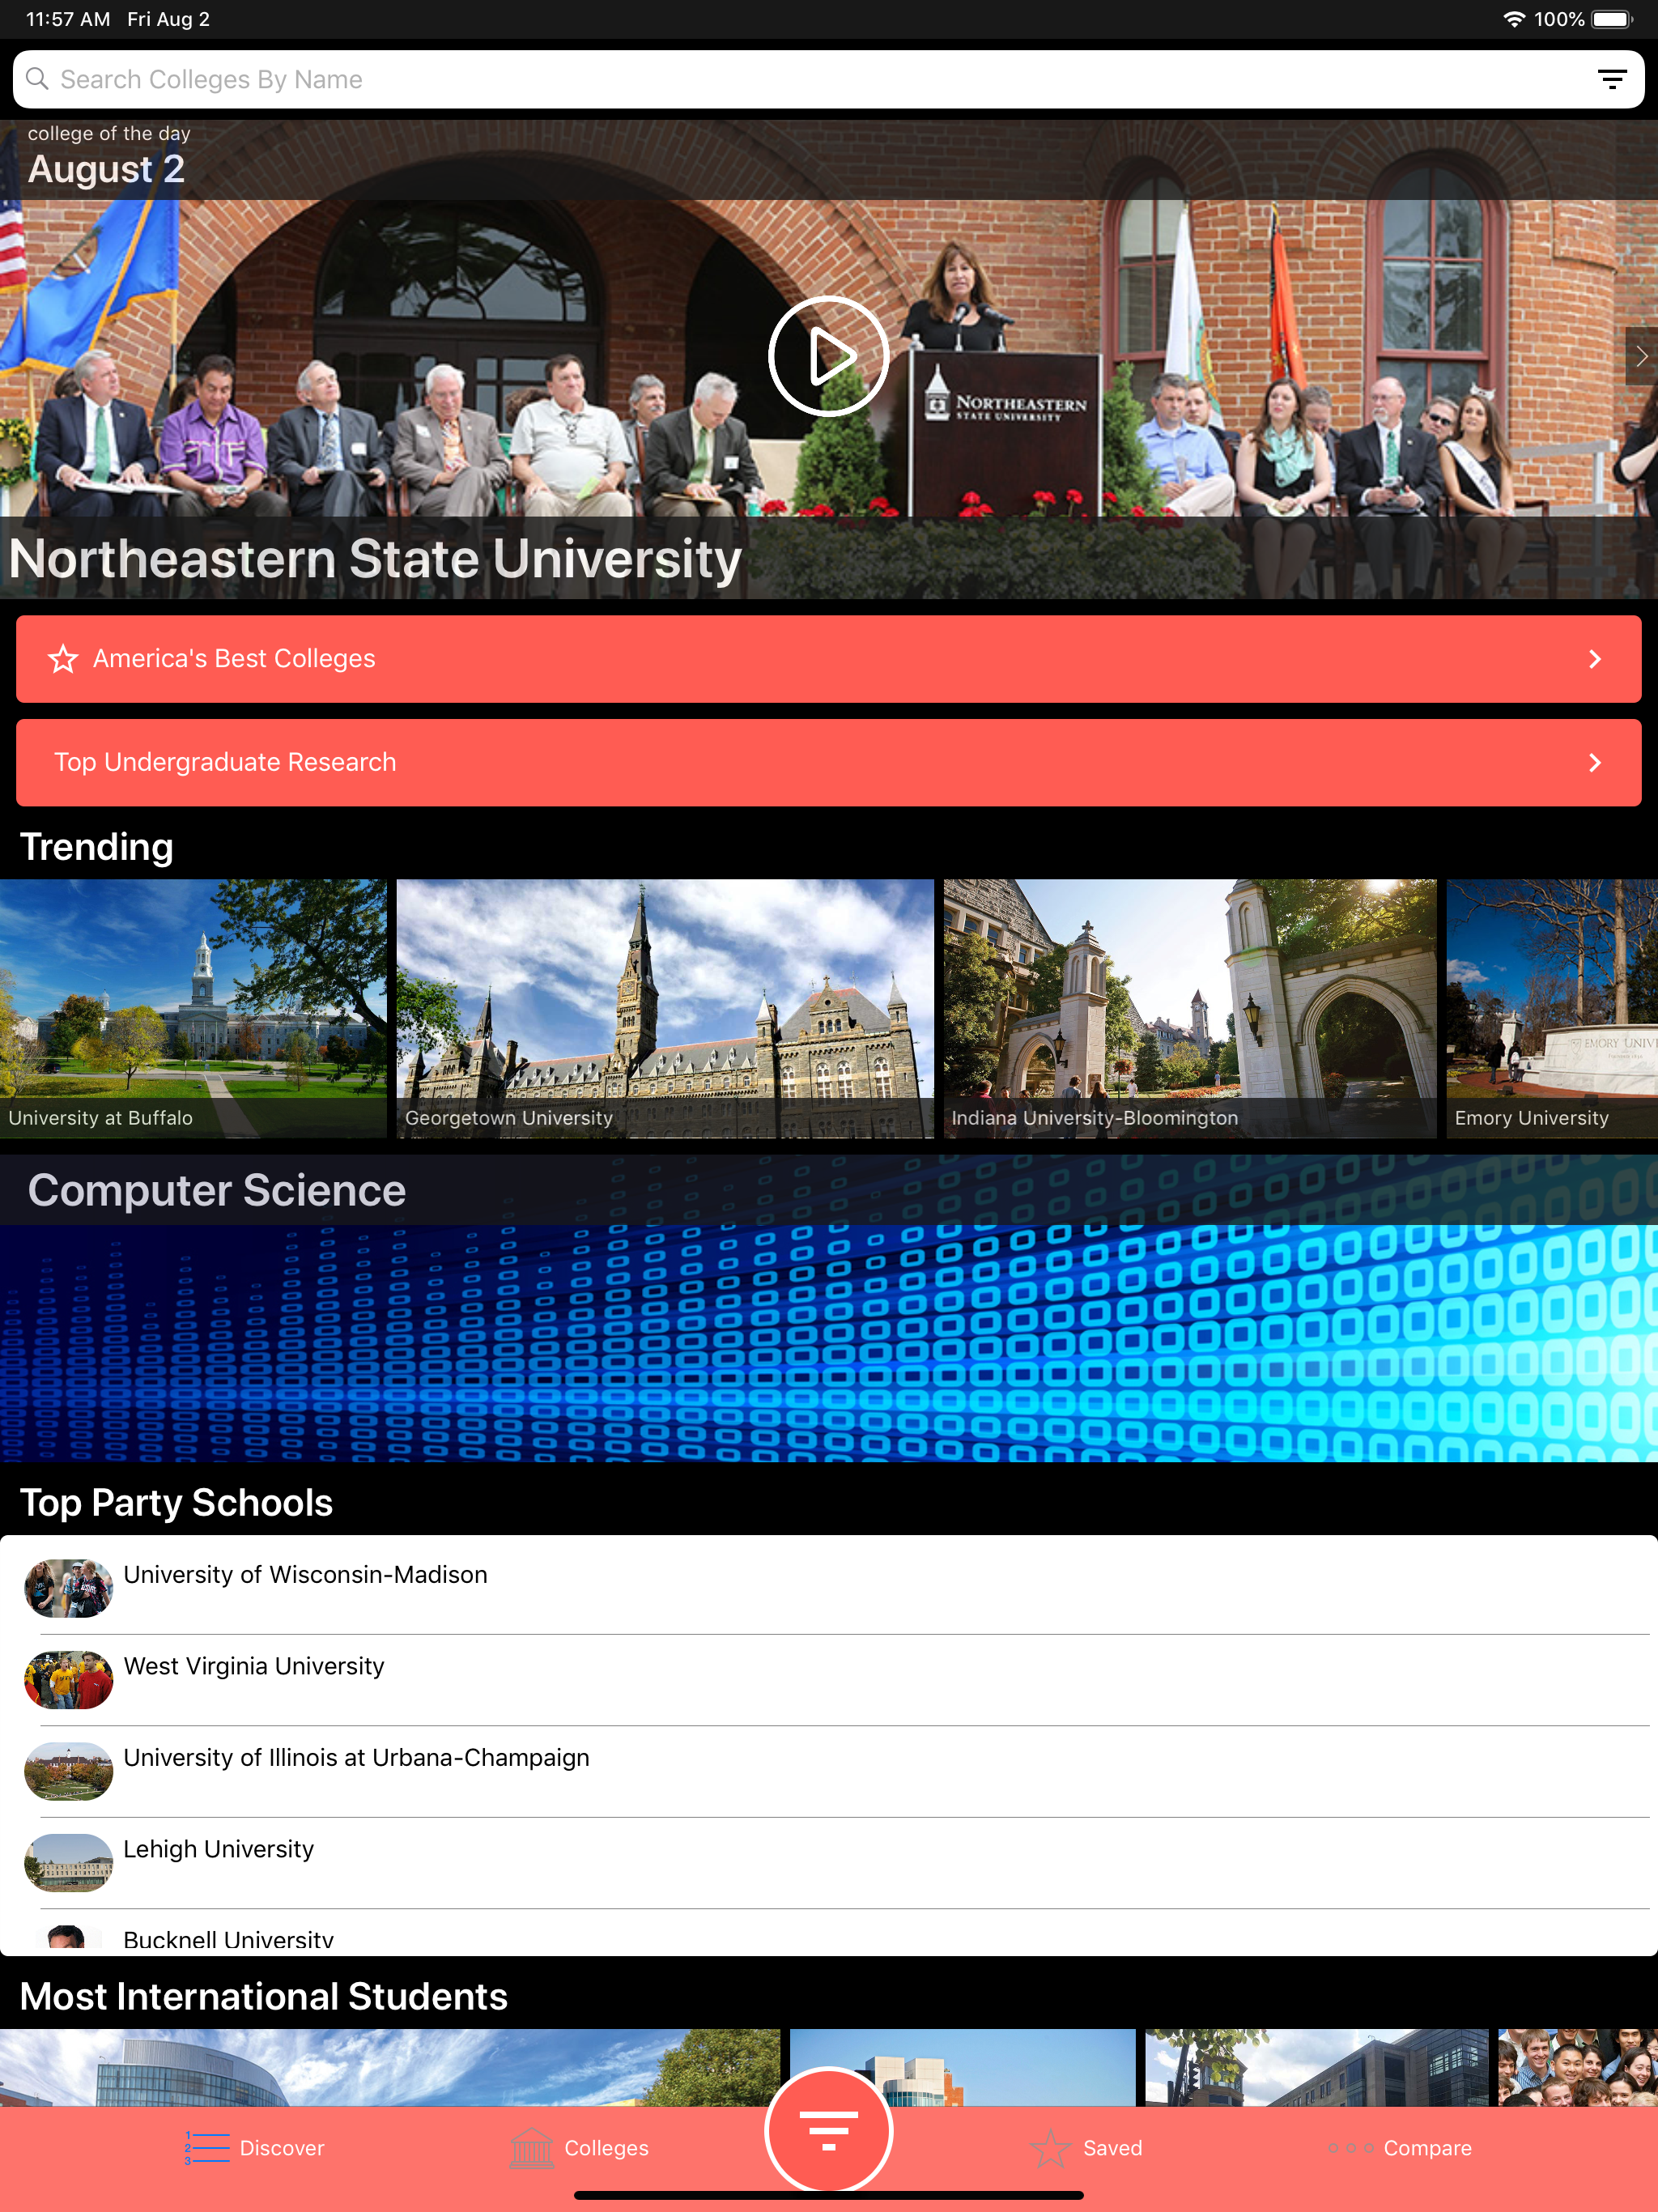This screenshot has height=2212, width=1658.
Task: Tap Illinois Urbana-Champaign avatar photo
Action: pyautogui.click(x=68, y=1772)
